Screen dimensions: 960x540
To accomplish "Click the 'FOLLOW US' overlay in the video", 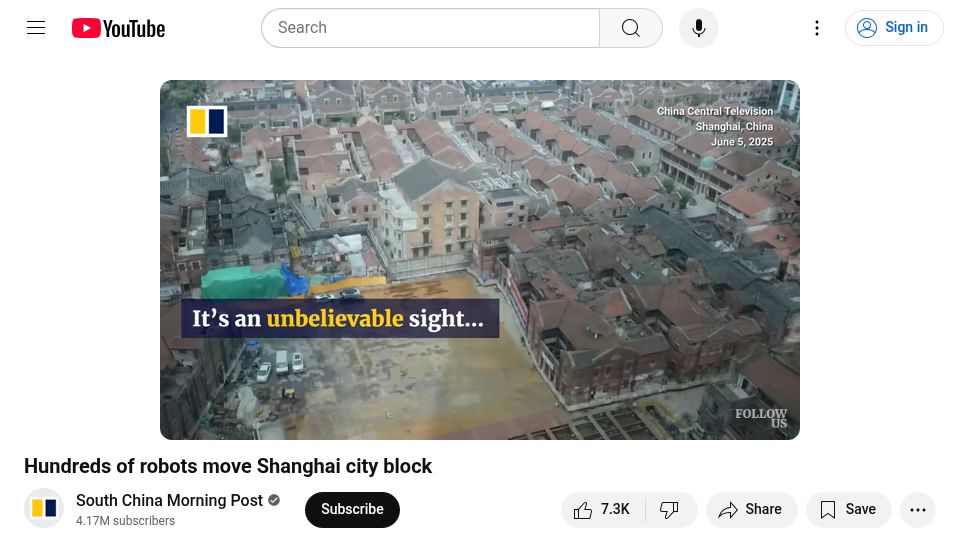I will click(761, 418).
